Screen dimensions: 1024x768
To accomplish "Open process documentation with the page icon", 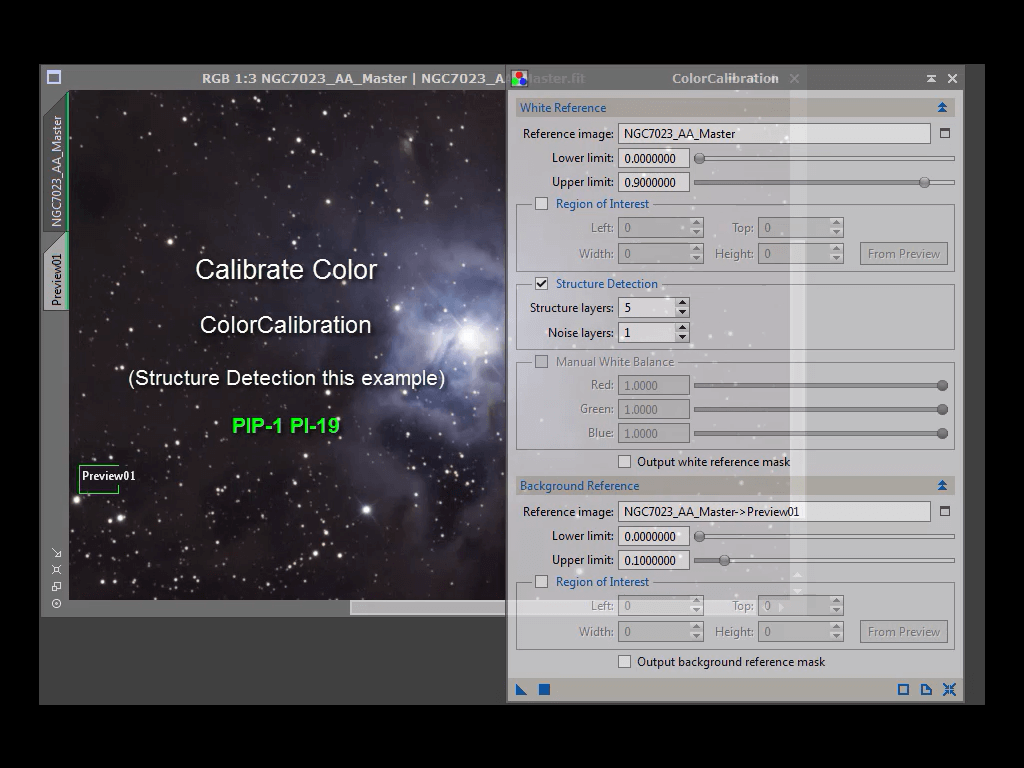I will click(926, 689).
